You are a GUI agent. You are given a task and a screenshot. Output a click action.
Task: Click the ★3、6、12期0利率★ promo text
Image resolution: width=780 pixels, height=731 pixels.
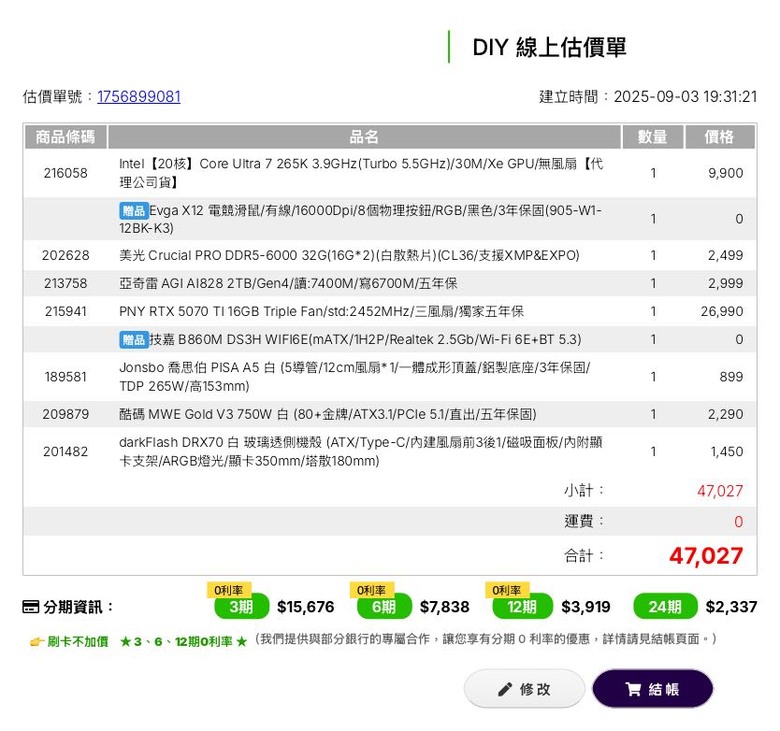pyautogui.click(x=184, y=641)
